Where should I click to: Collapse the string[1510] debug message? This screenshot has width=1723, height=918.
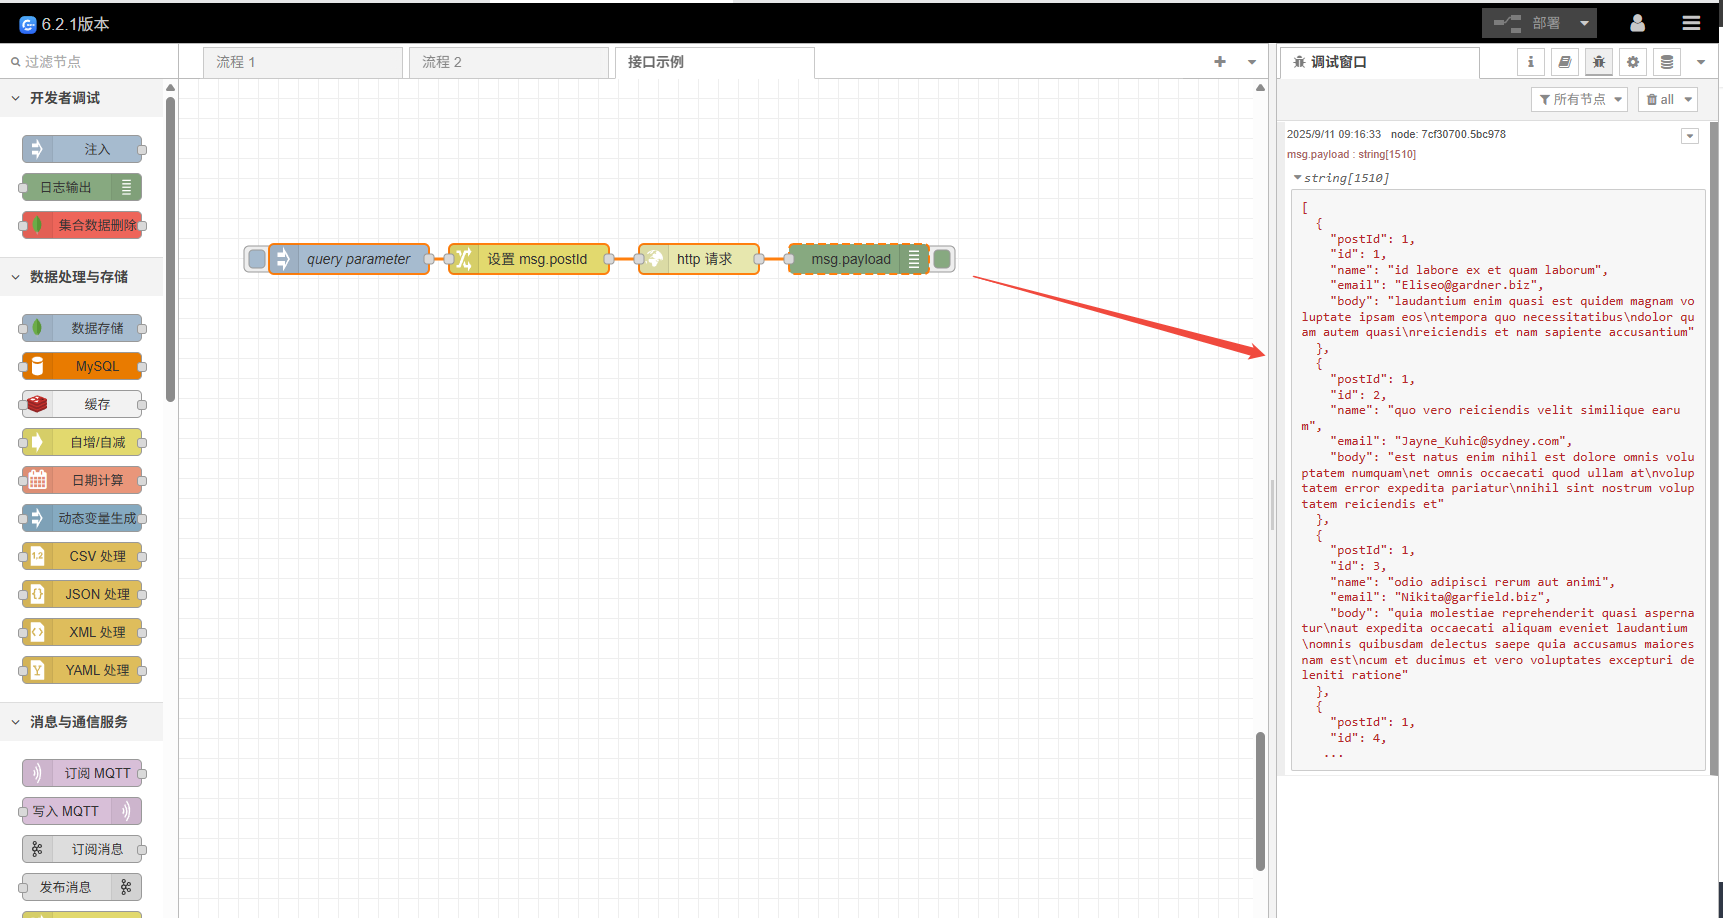(x=1298, y=177)
